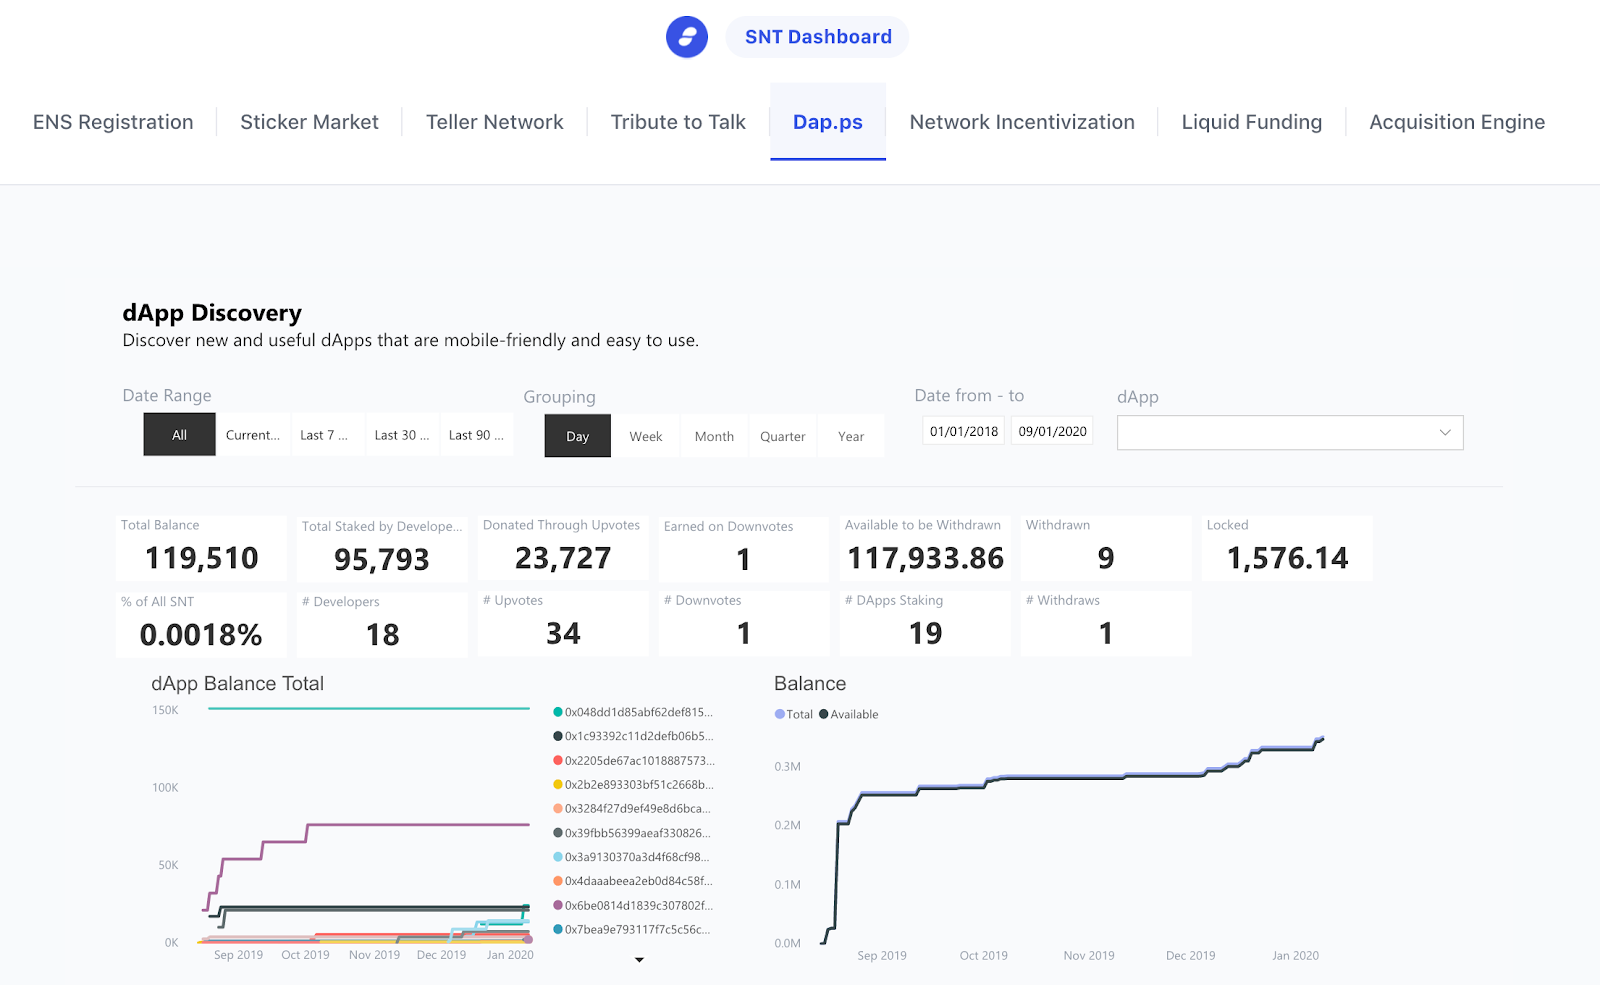Select Month grouping

(714, 435)
